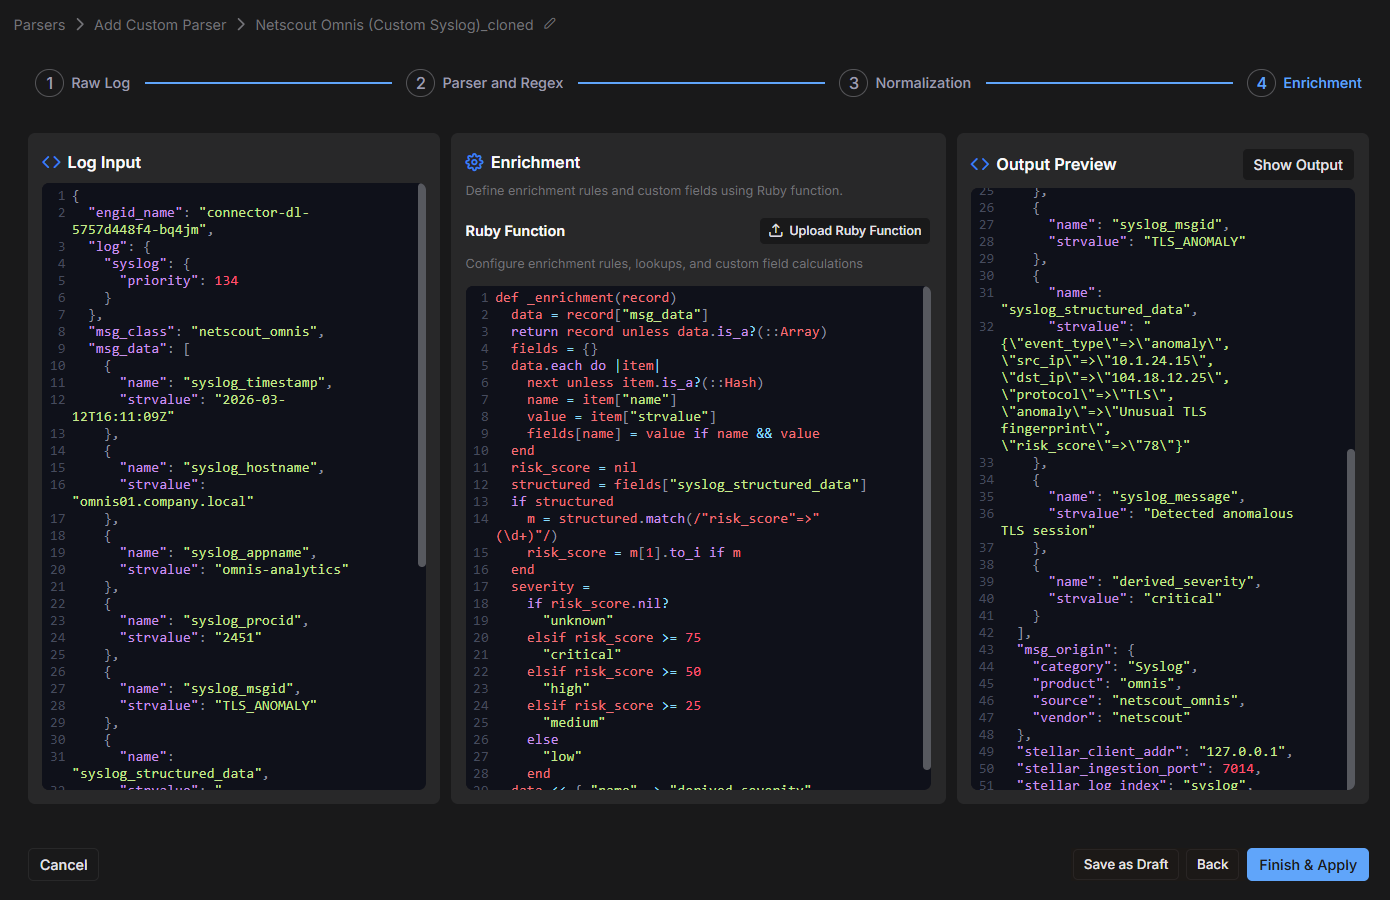Click the Ruby Function section heading
The width and height of the screenshot is (1390, 900).
[515, 231]
